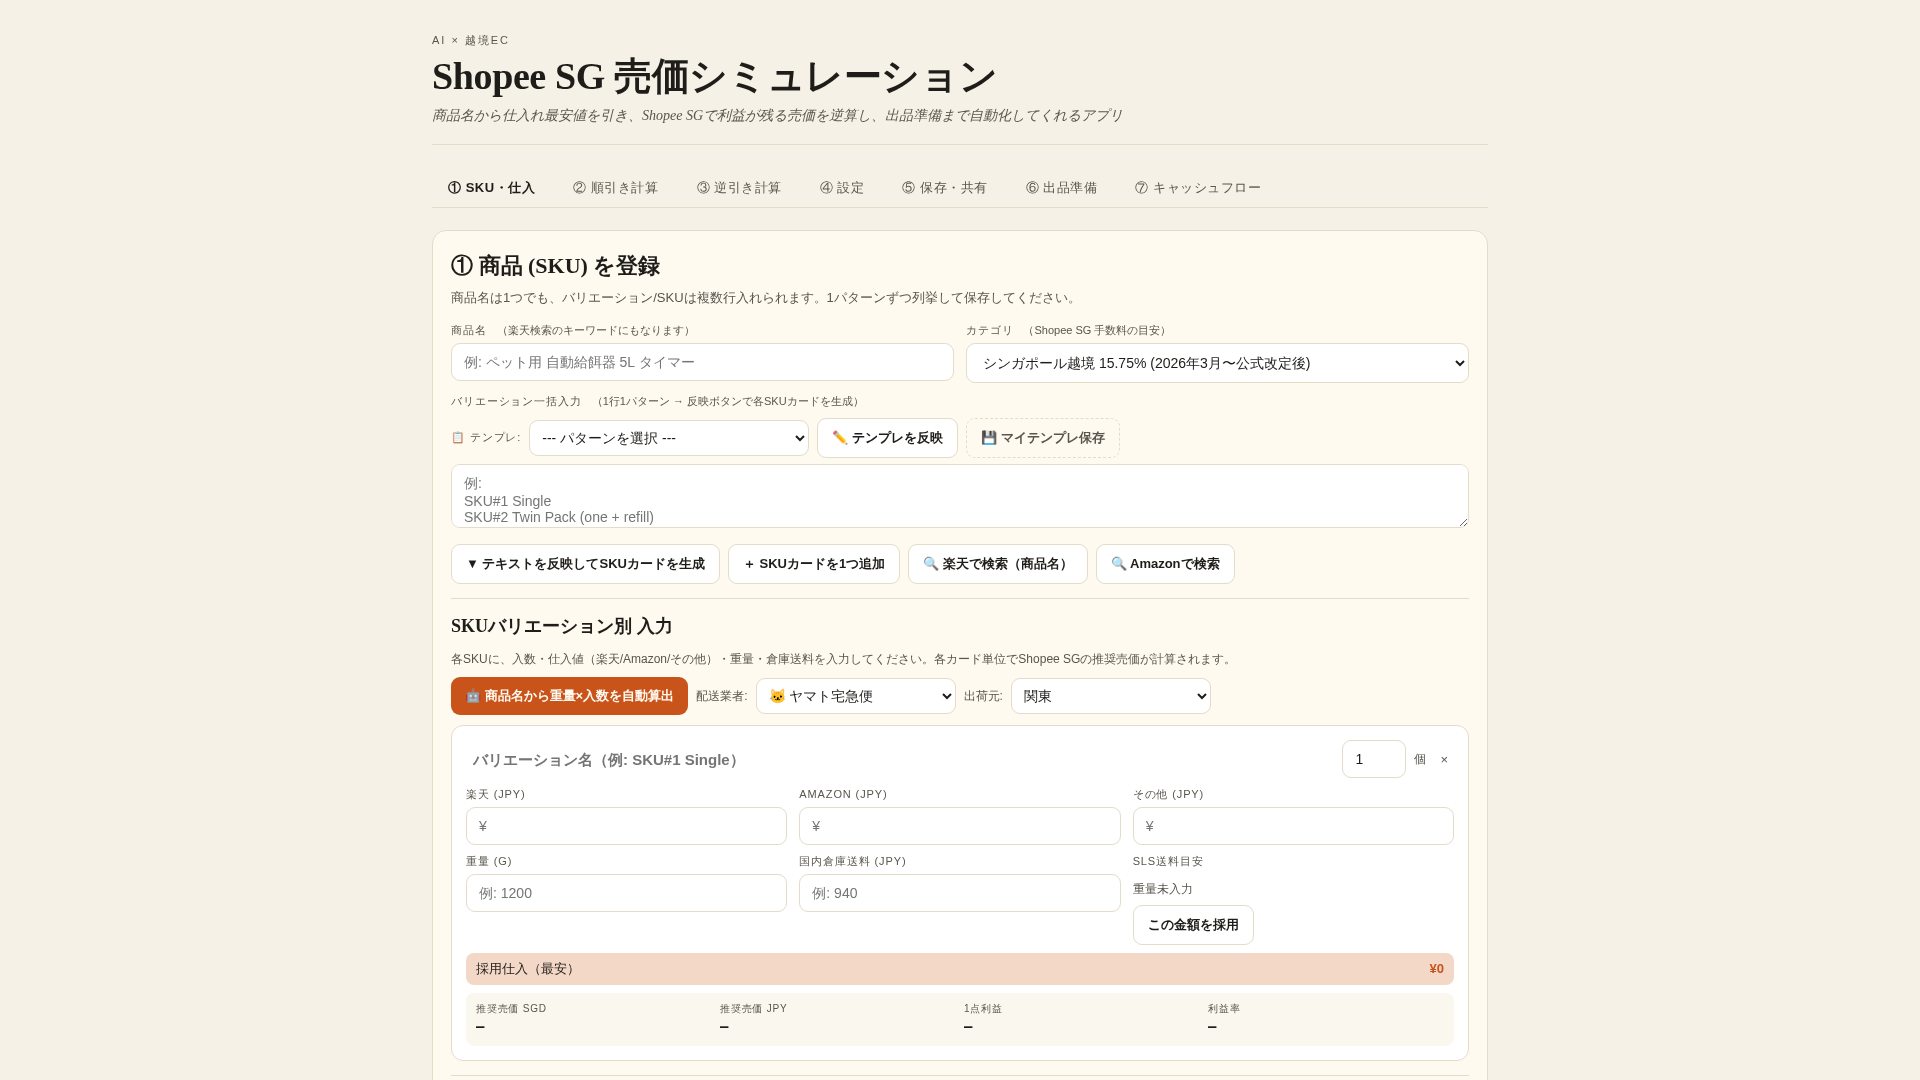The height and width of the screenshot is (1080, 1920).
Task: Click the 利益率 label
Action: coord(1224,1009)
